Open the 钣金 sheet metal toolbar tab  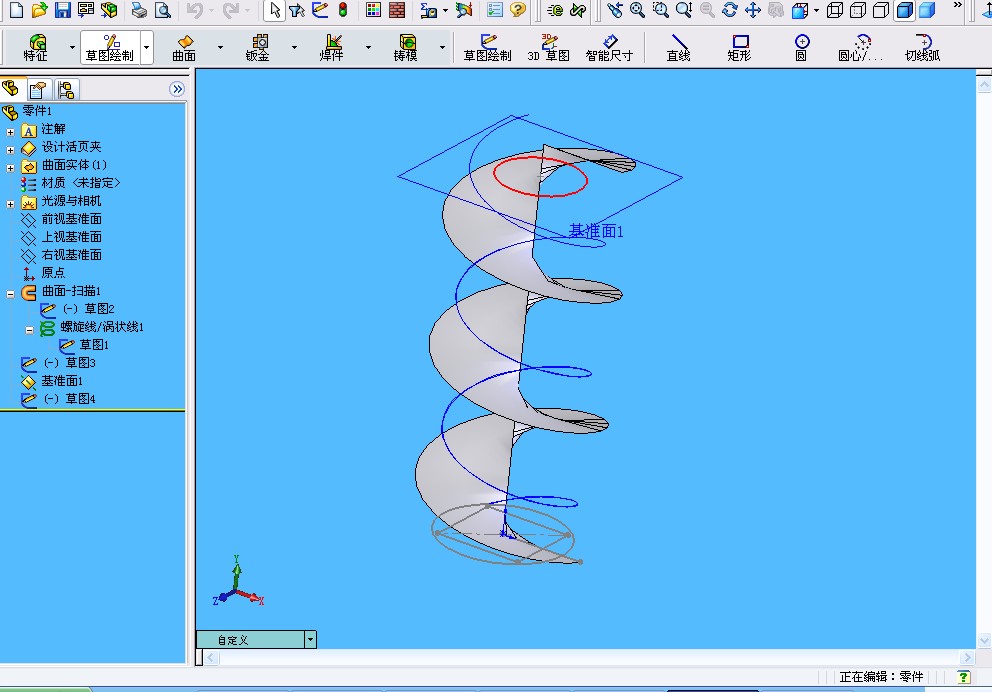pos(258,47)
